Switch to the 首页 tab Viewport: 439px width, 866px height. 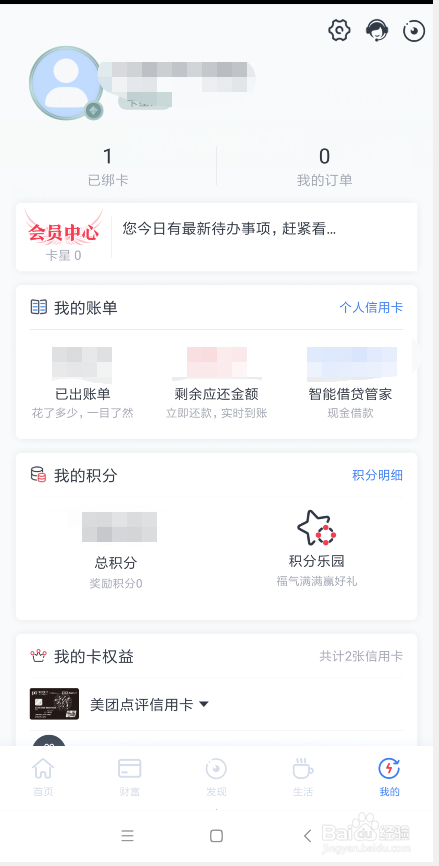tap(43, 778)
